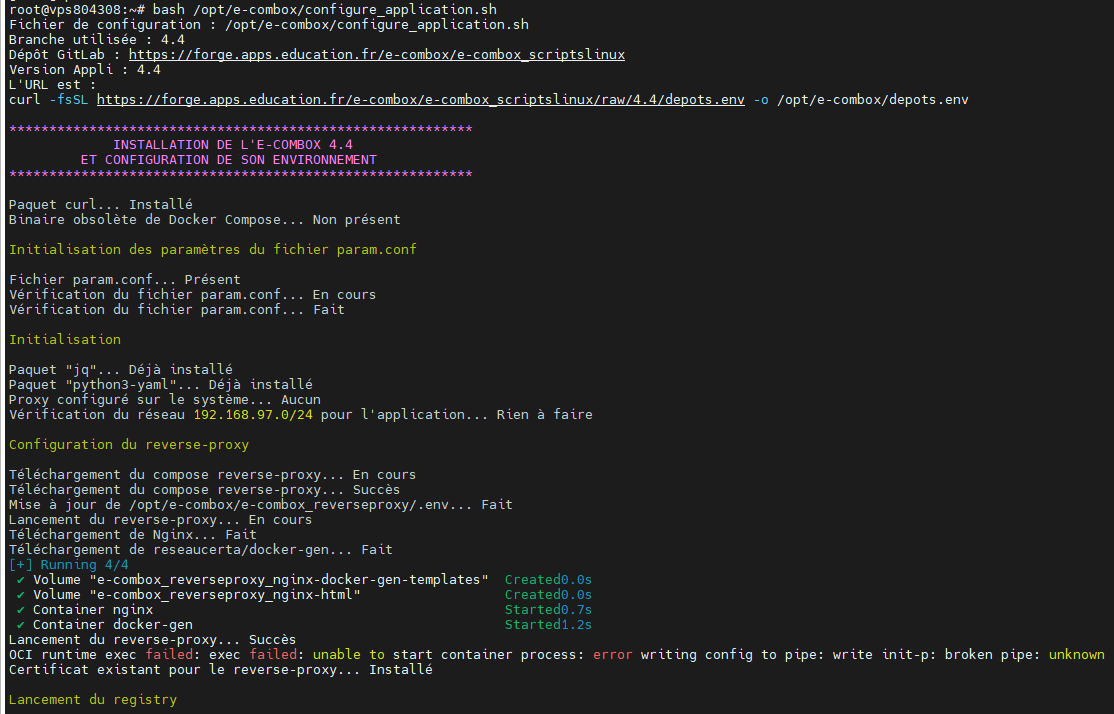Viewport: 1114px width, 714px height.
Task: Click the "[+] Running 4/4" status line
Action: click(x=69, y=565)
